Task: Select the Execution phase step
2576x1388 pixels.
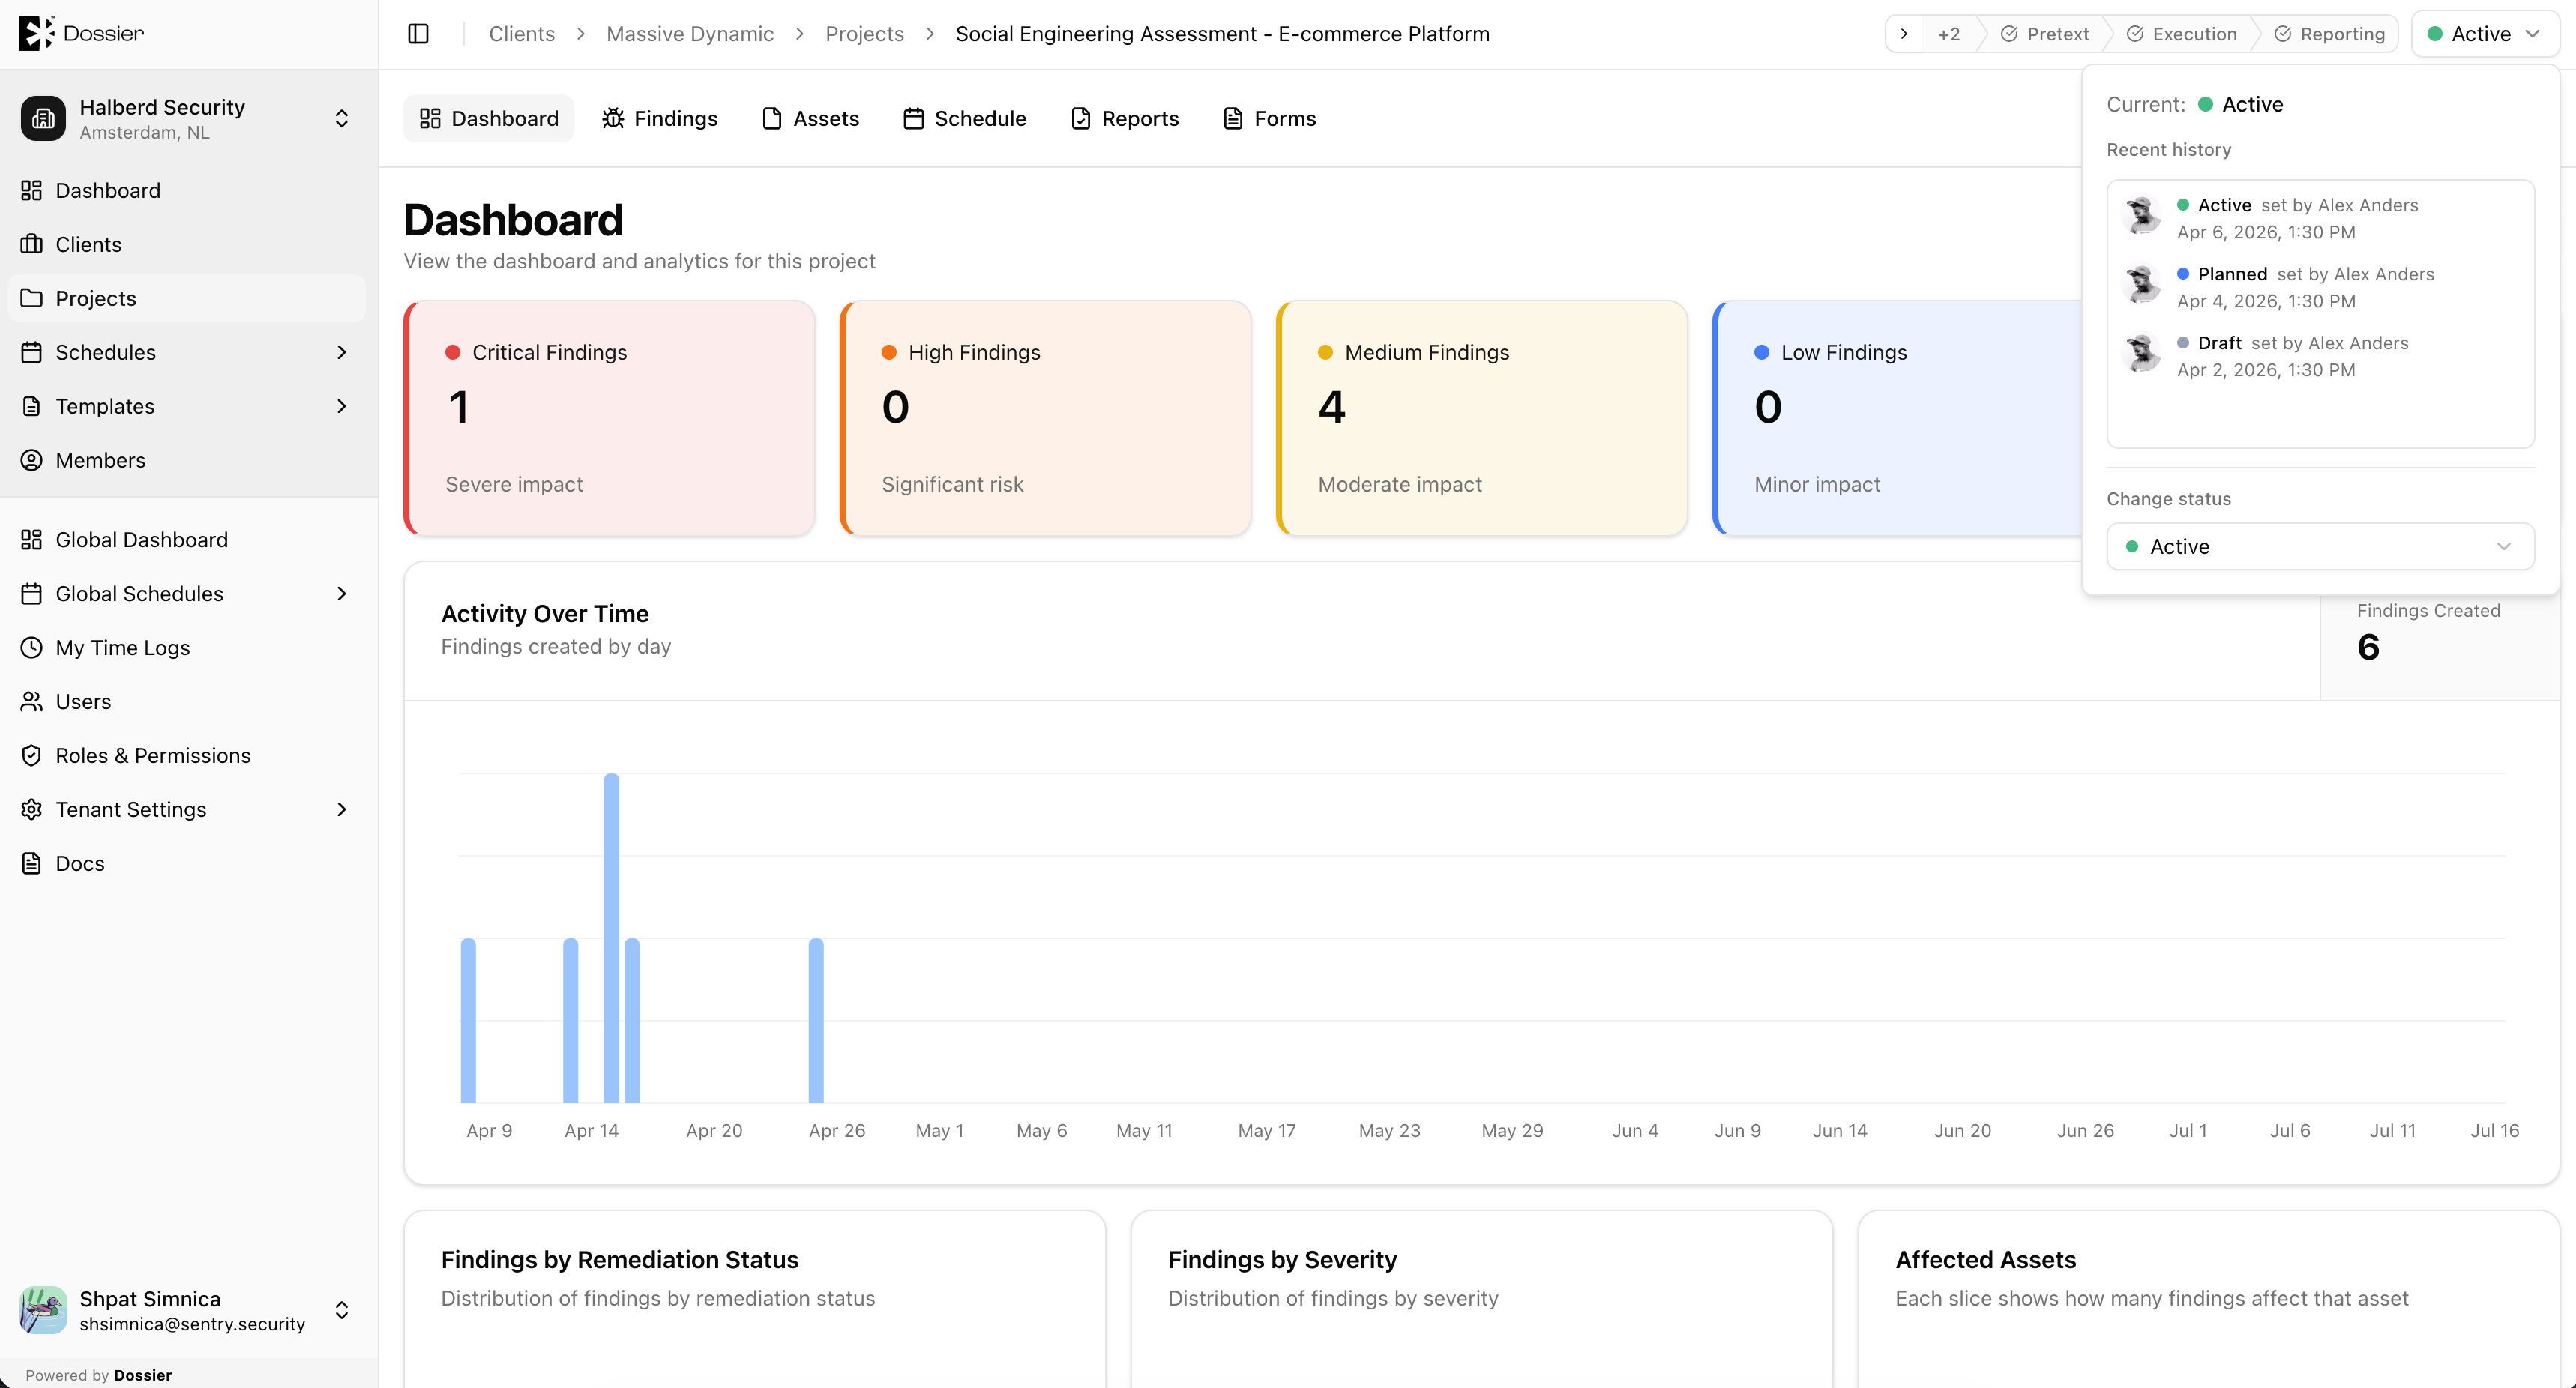Action: [x=2182, y=34]
